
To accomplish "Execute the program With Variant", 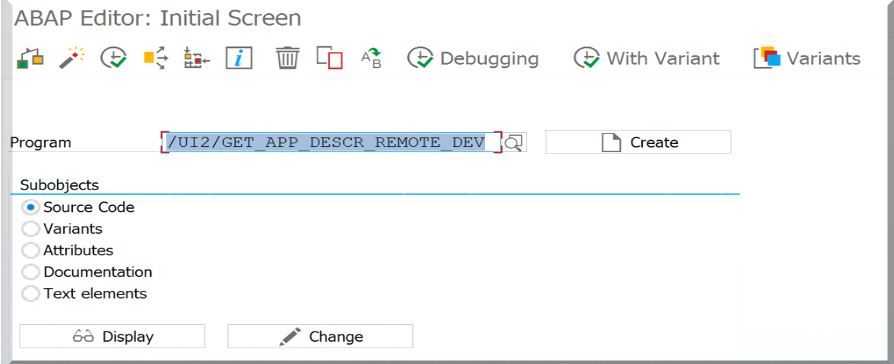I will point(647,58).
